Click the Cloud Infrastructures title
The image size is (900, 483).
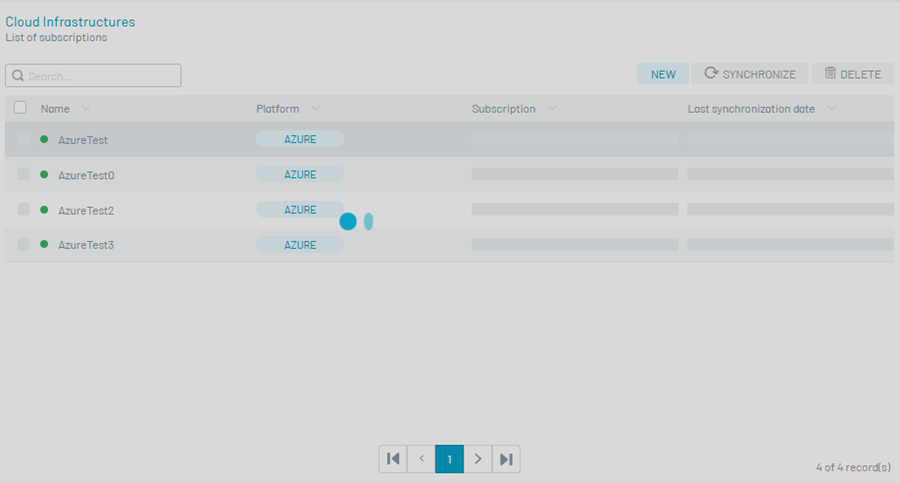click(70, 22)
